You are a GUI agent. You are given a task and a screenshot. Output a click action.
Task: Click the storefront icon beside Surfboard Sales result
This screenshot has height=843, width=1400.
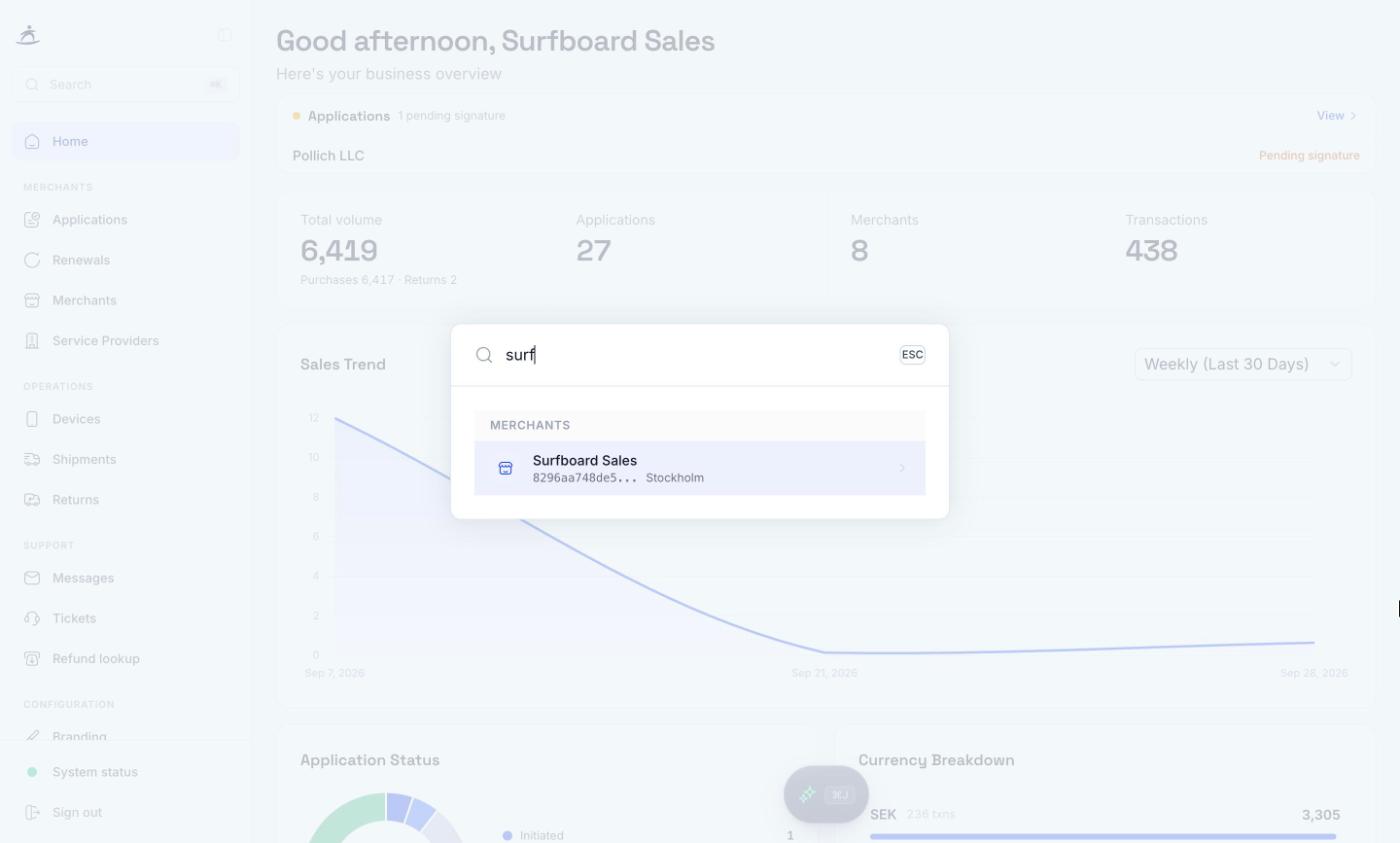click(x=505, y=468)
